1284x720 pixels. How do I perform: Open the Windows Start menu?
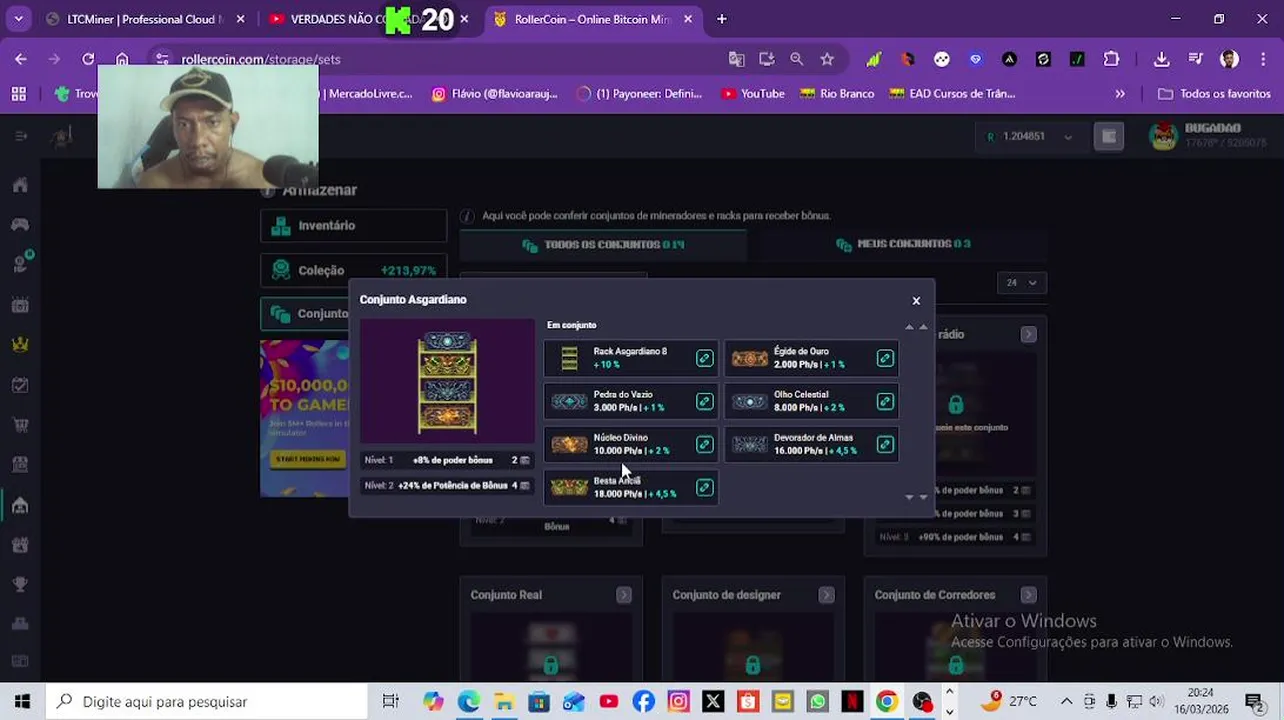coord(22,701)
